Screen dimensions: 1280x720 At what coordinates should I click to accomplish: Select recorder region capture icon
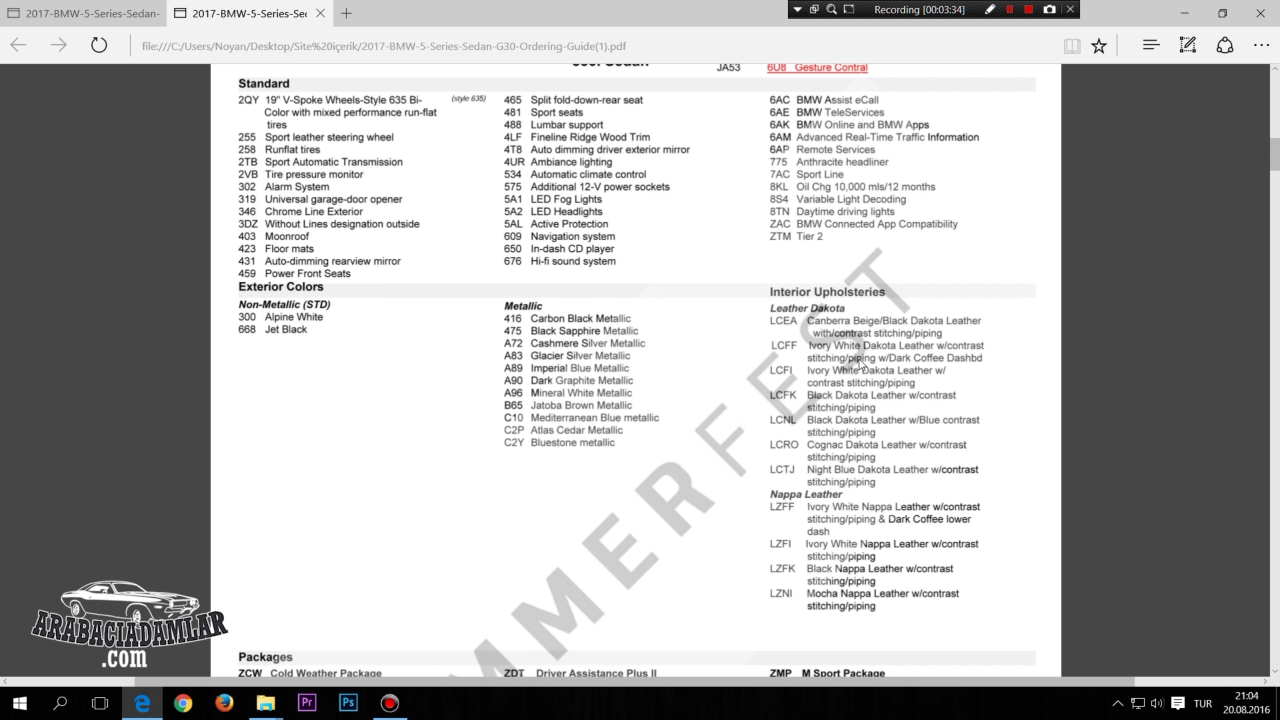point(849,9)
